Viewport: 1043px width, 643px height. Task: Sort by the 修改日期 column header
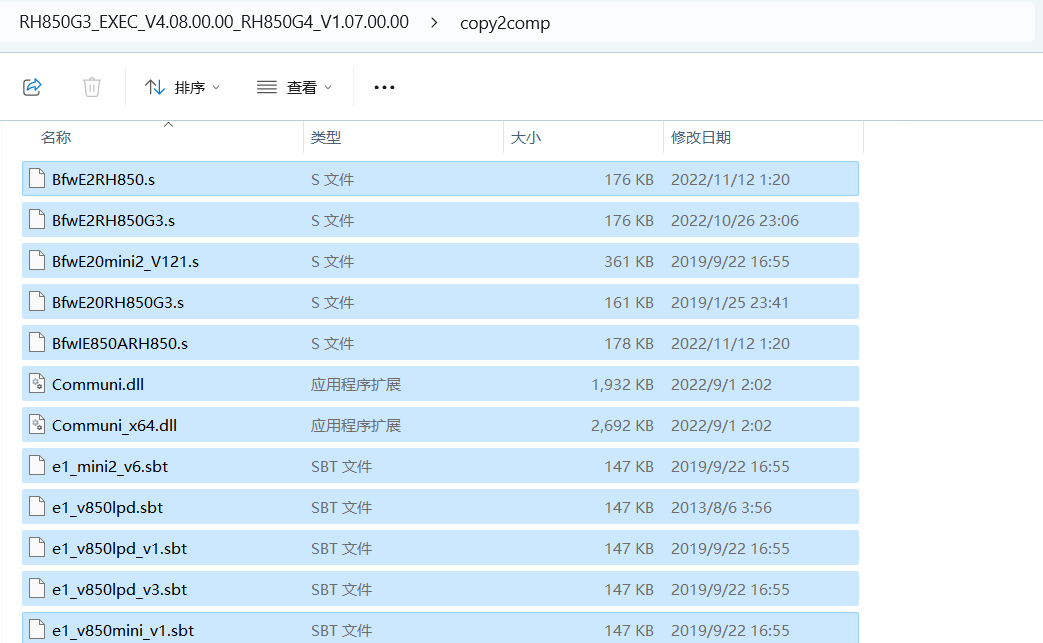701,138
